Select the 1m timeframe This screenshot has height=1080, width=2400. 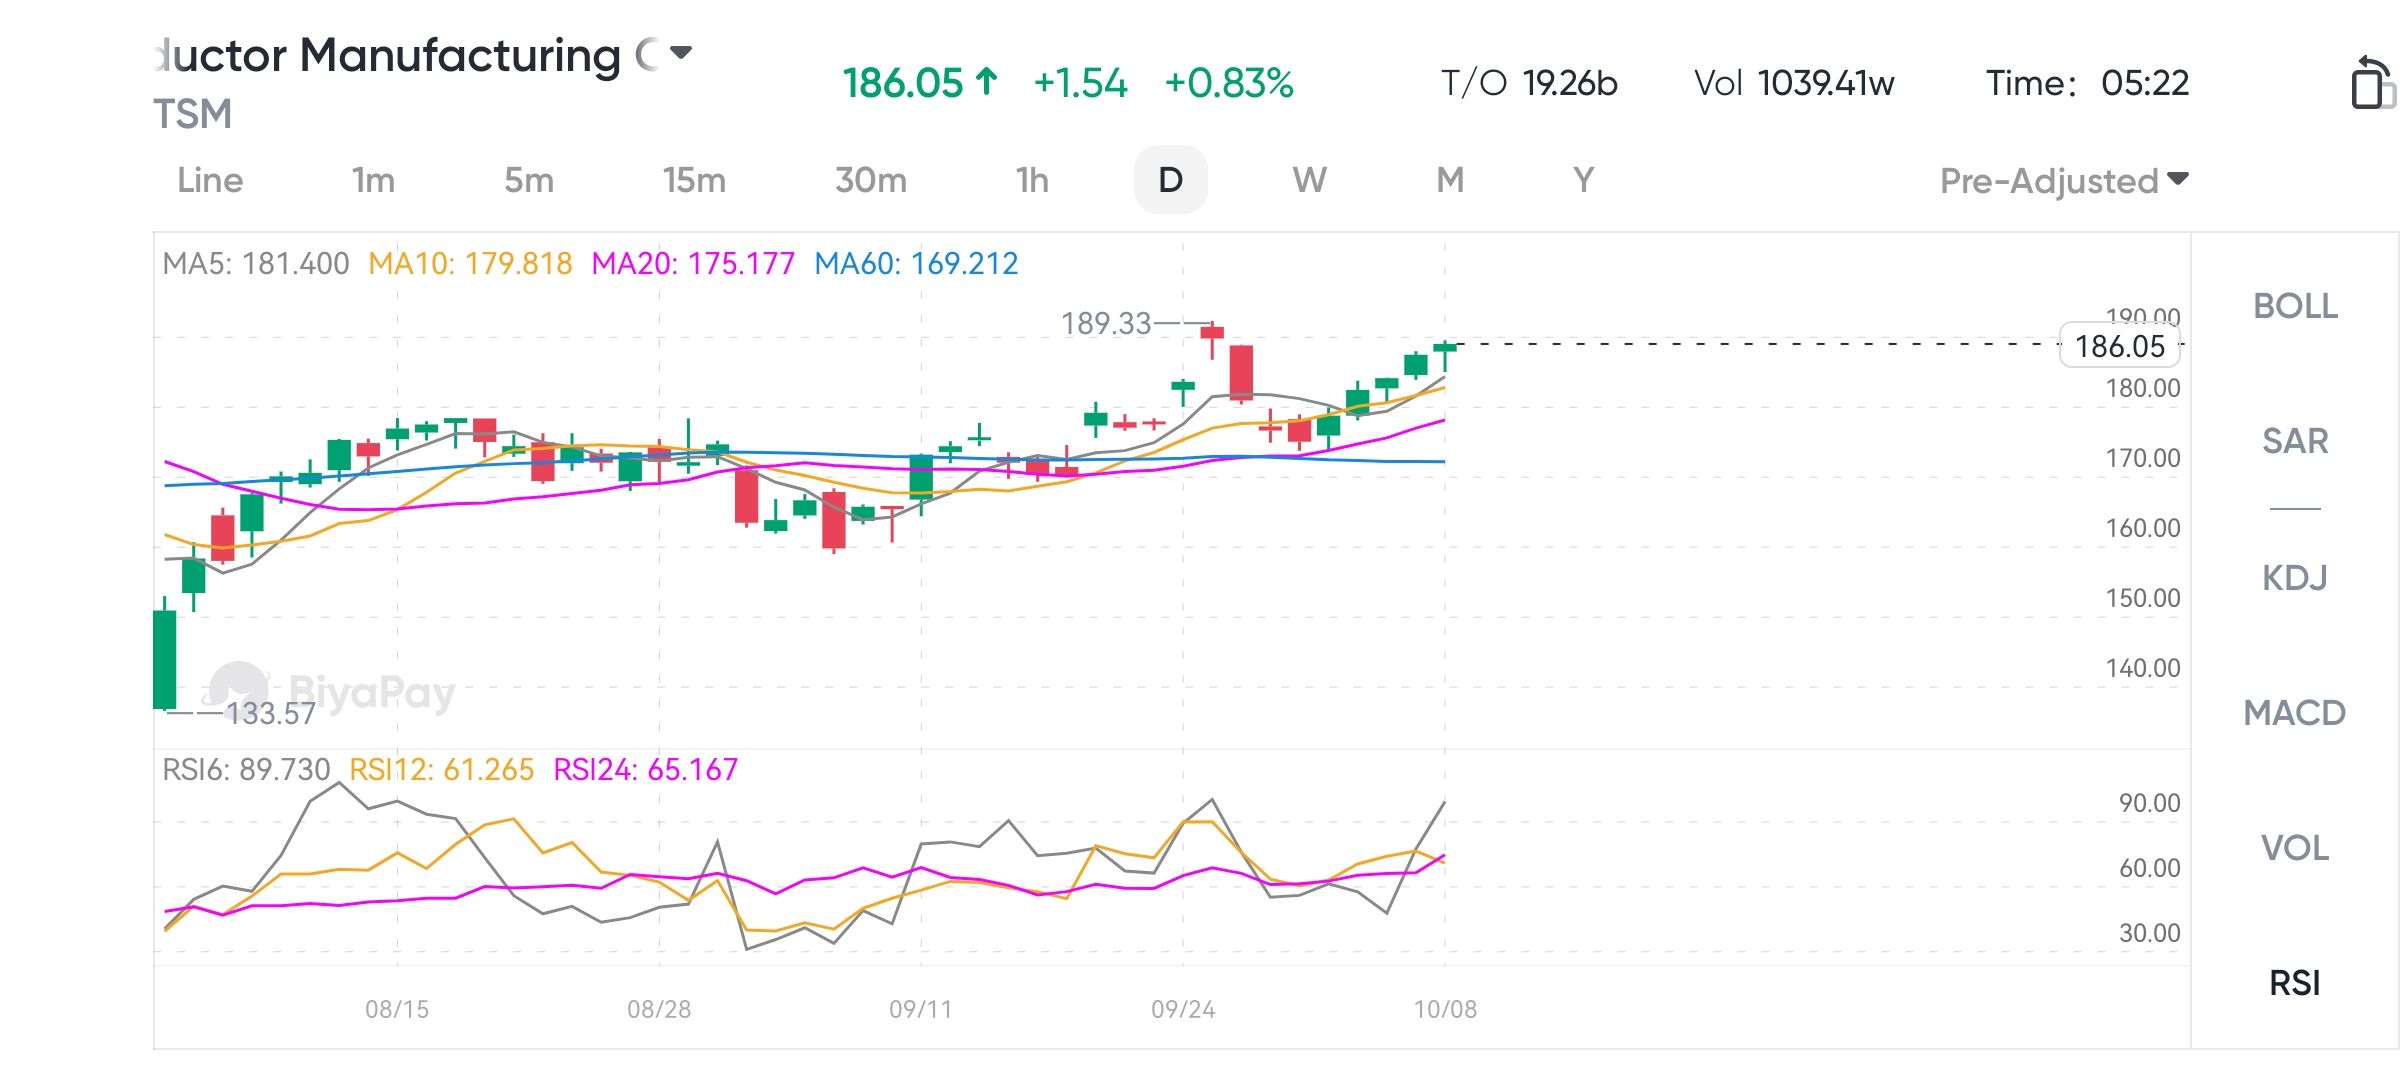(373, 180)
